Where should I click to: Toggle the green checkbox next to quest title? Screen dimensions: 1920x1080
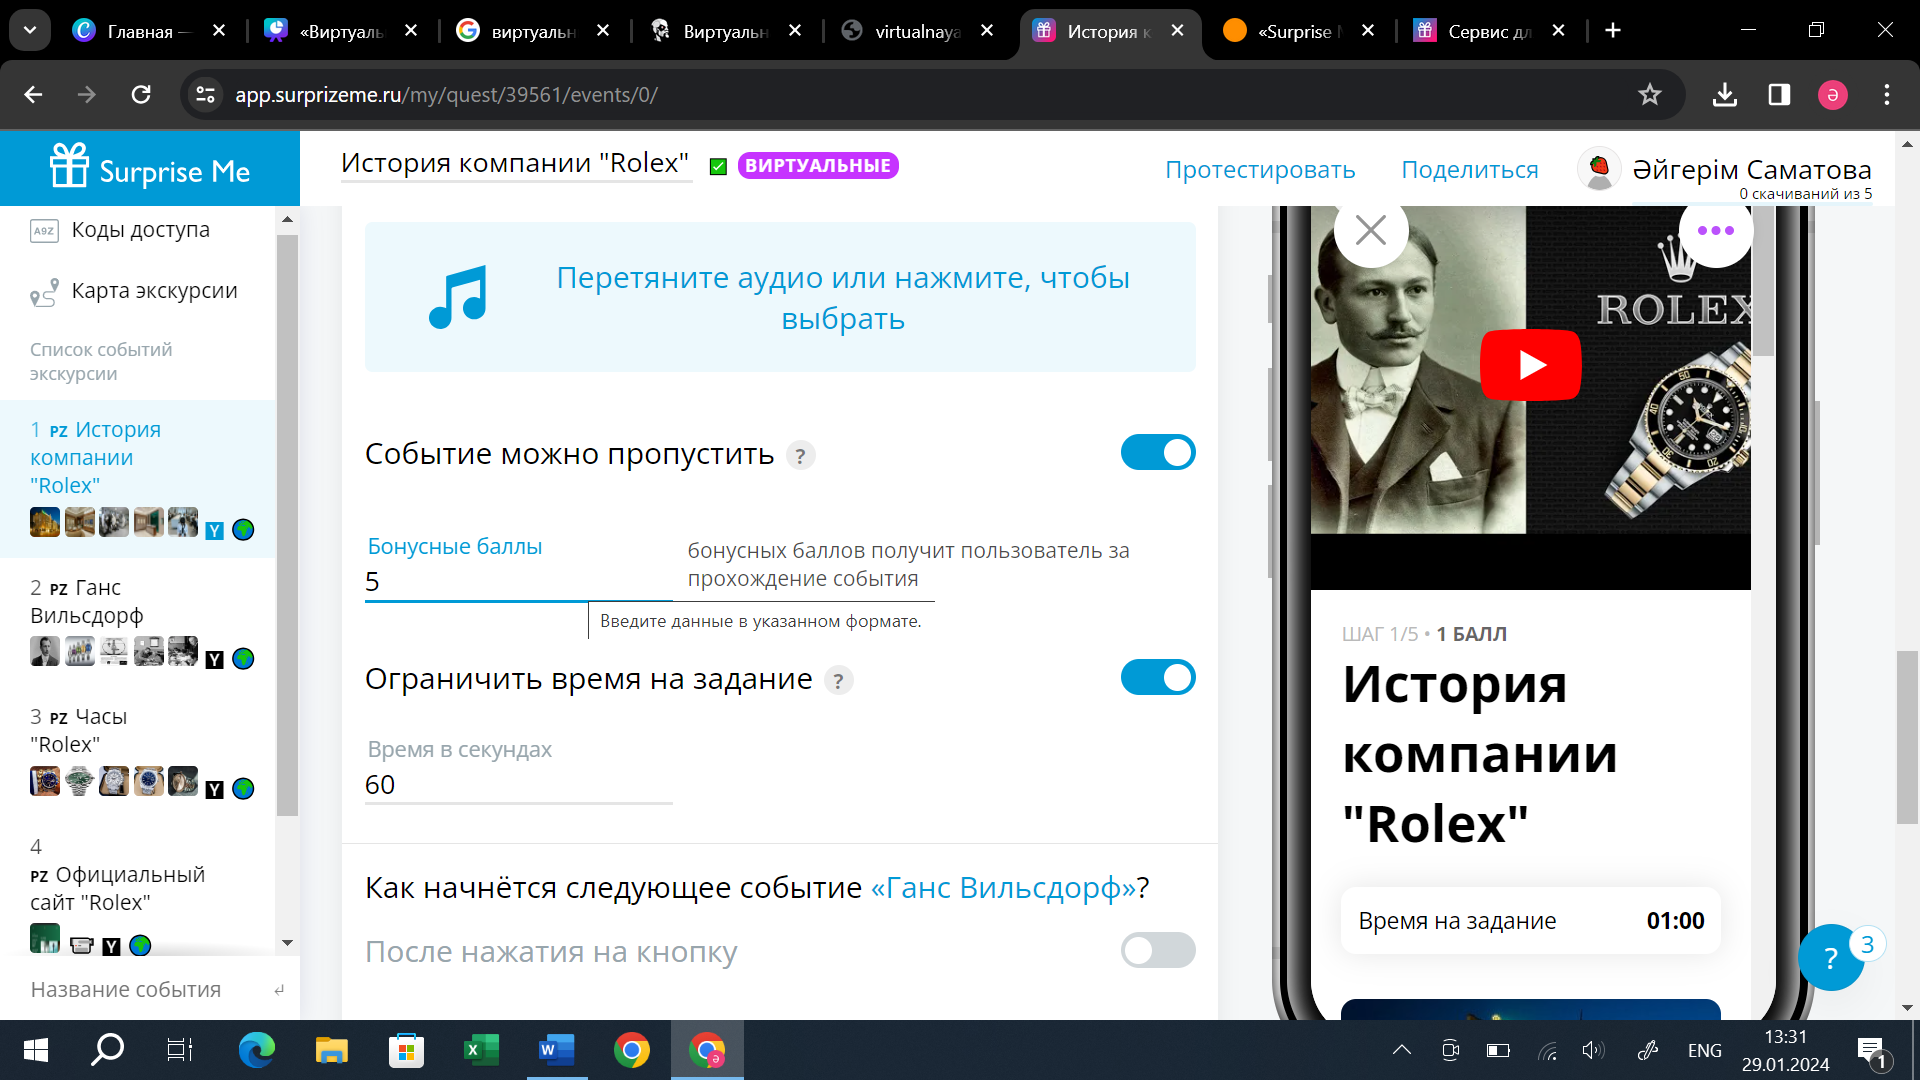click(718, 167)
